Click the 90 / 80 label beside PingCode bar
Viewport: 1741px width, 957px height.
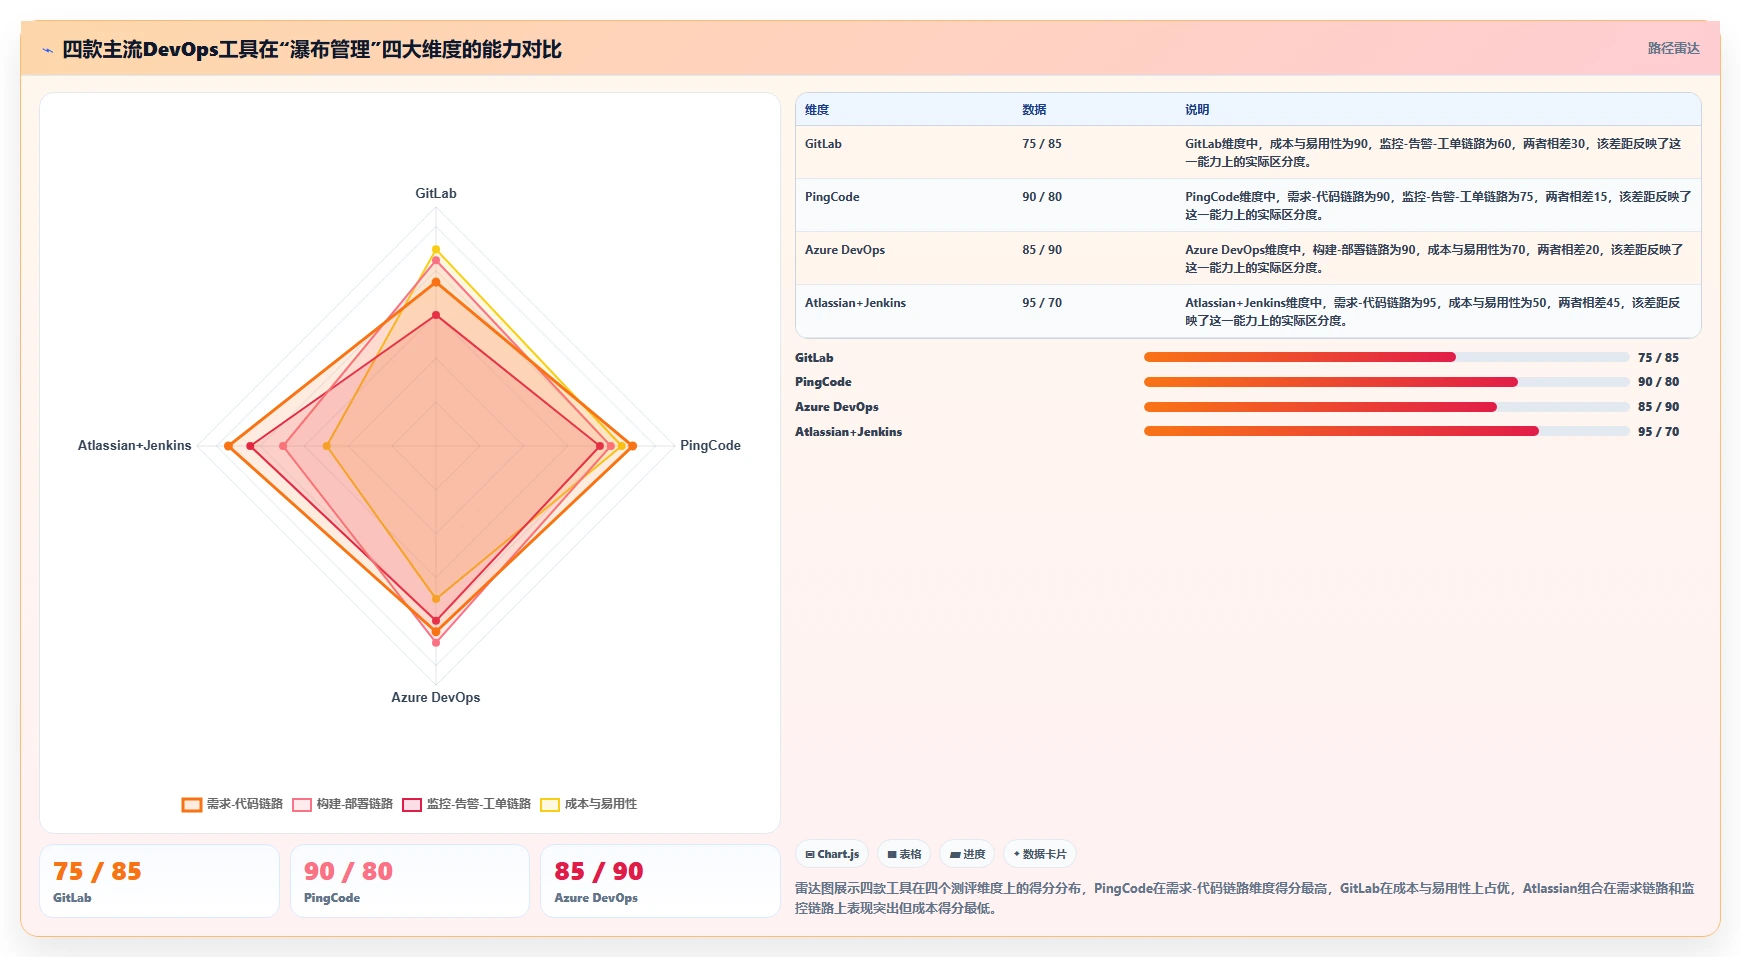click(x=1658, y=382)
